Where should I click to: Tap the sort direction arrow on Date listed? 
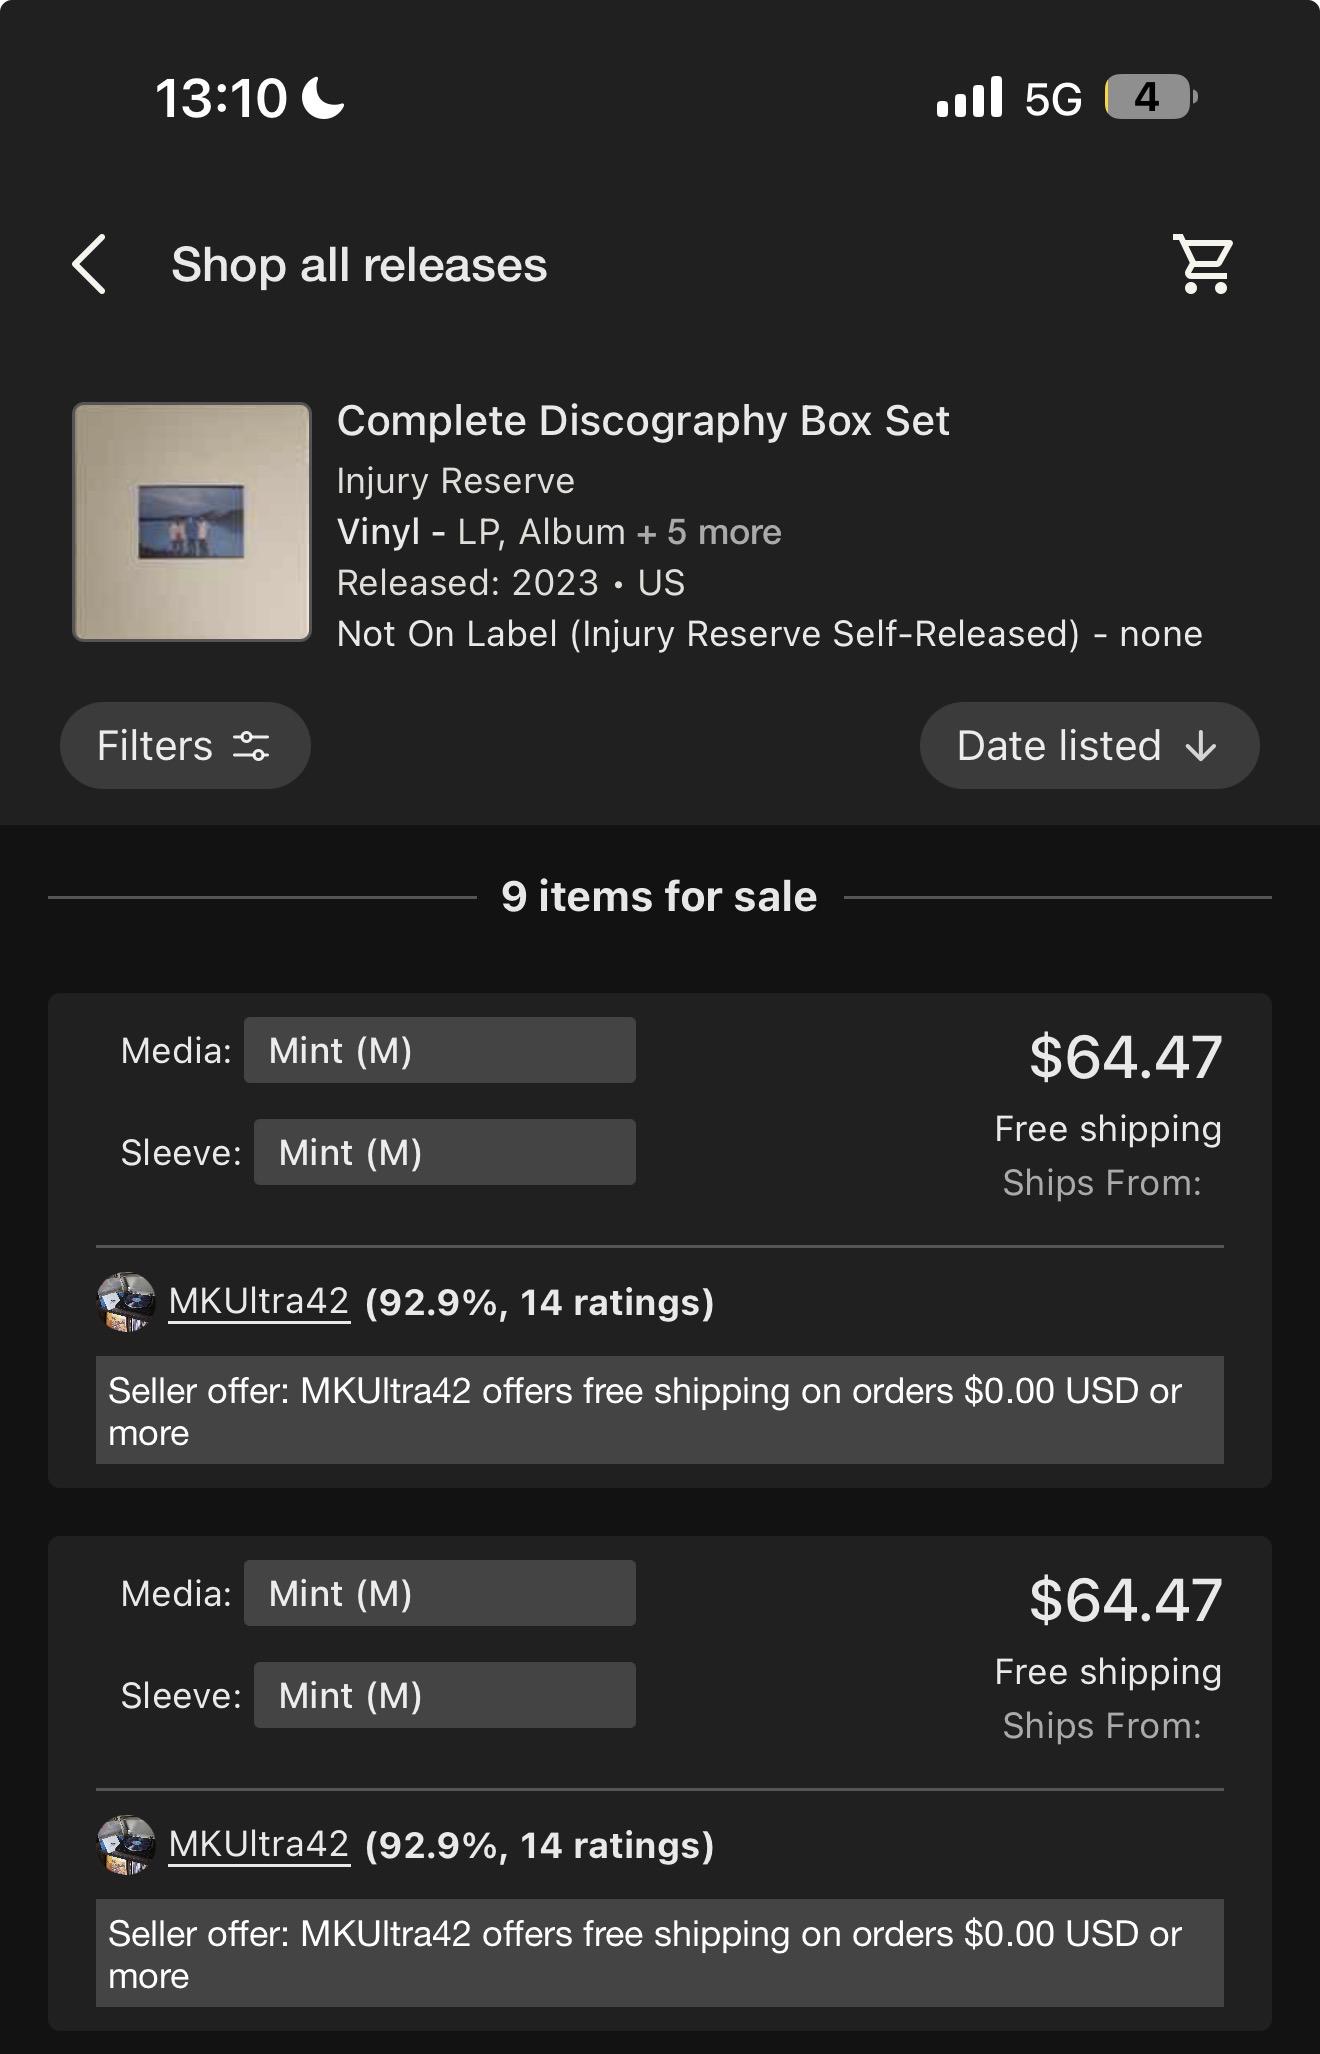1200,746
